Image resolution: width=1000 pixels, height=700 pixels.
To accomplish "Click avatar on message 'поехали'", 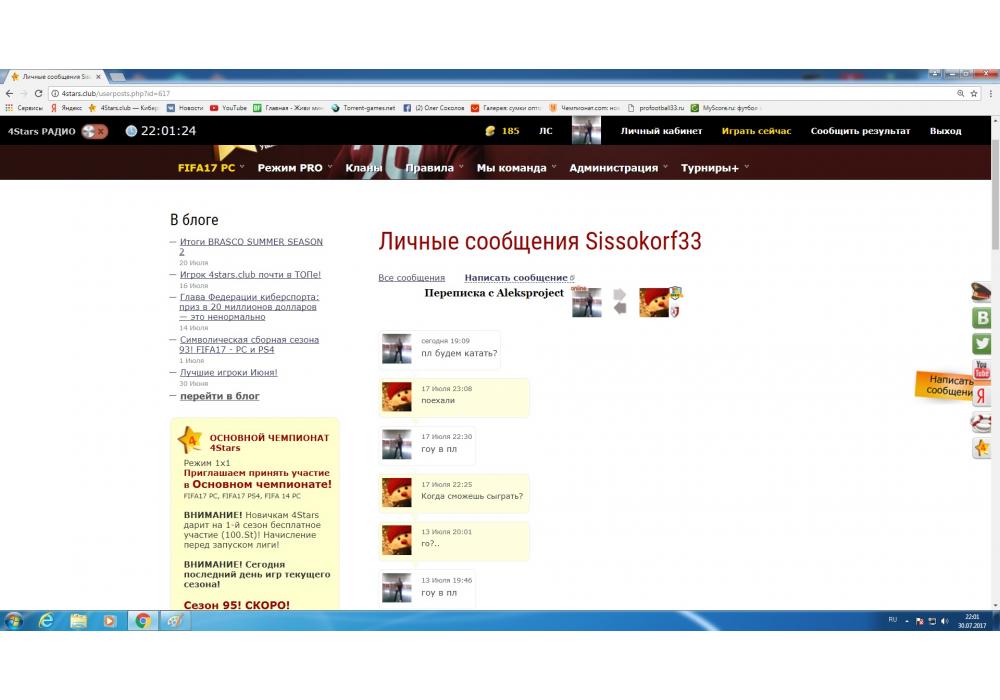I will click(397, 397).
